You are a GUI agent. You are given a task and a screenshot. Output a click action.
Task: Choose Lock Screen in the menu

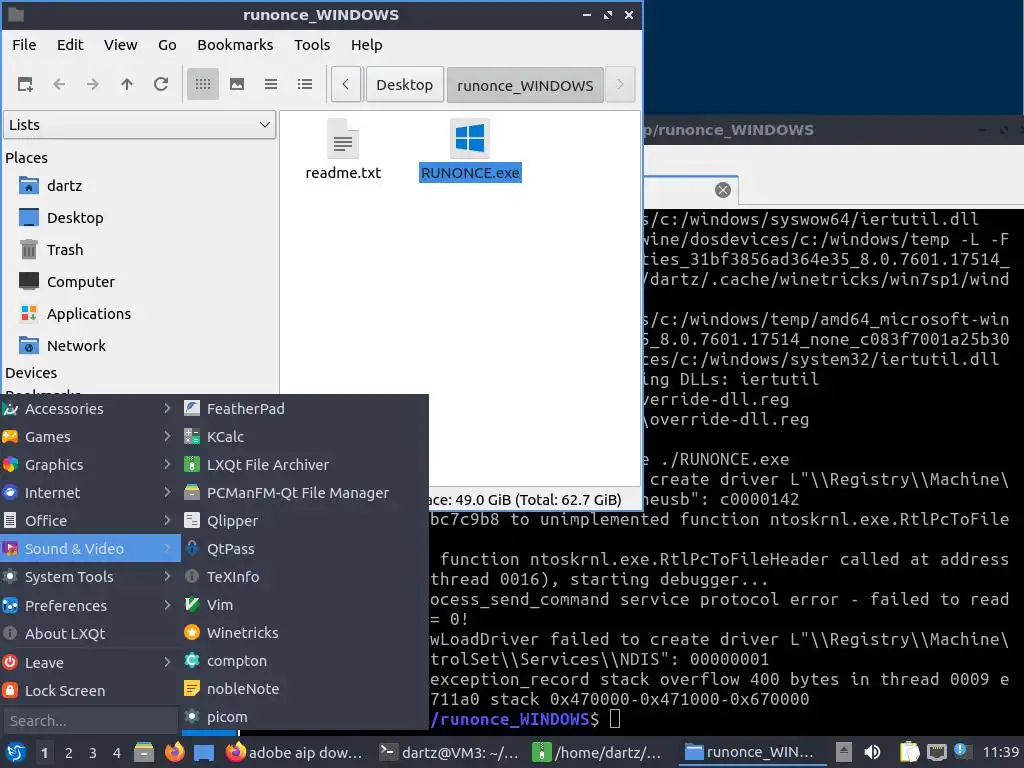pyautogui.click(x=90, y=691)
